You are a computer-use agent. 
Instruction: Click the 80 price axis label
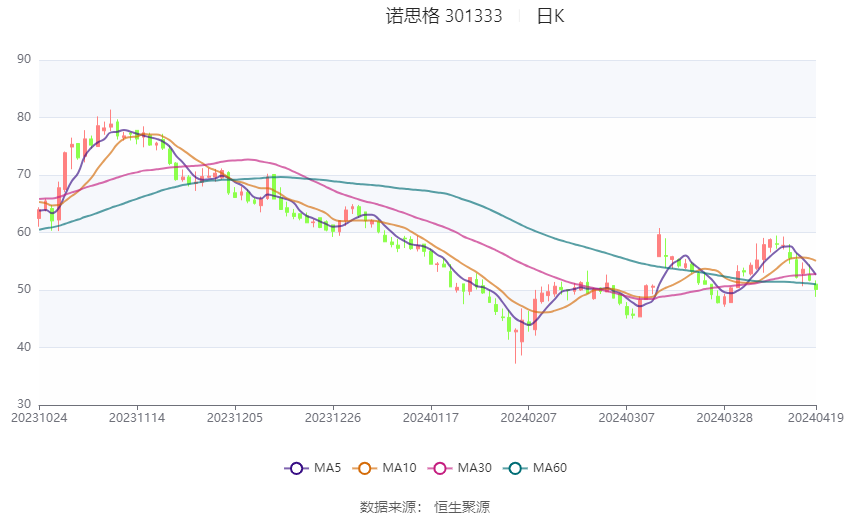[24, 117]
